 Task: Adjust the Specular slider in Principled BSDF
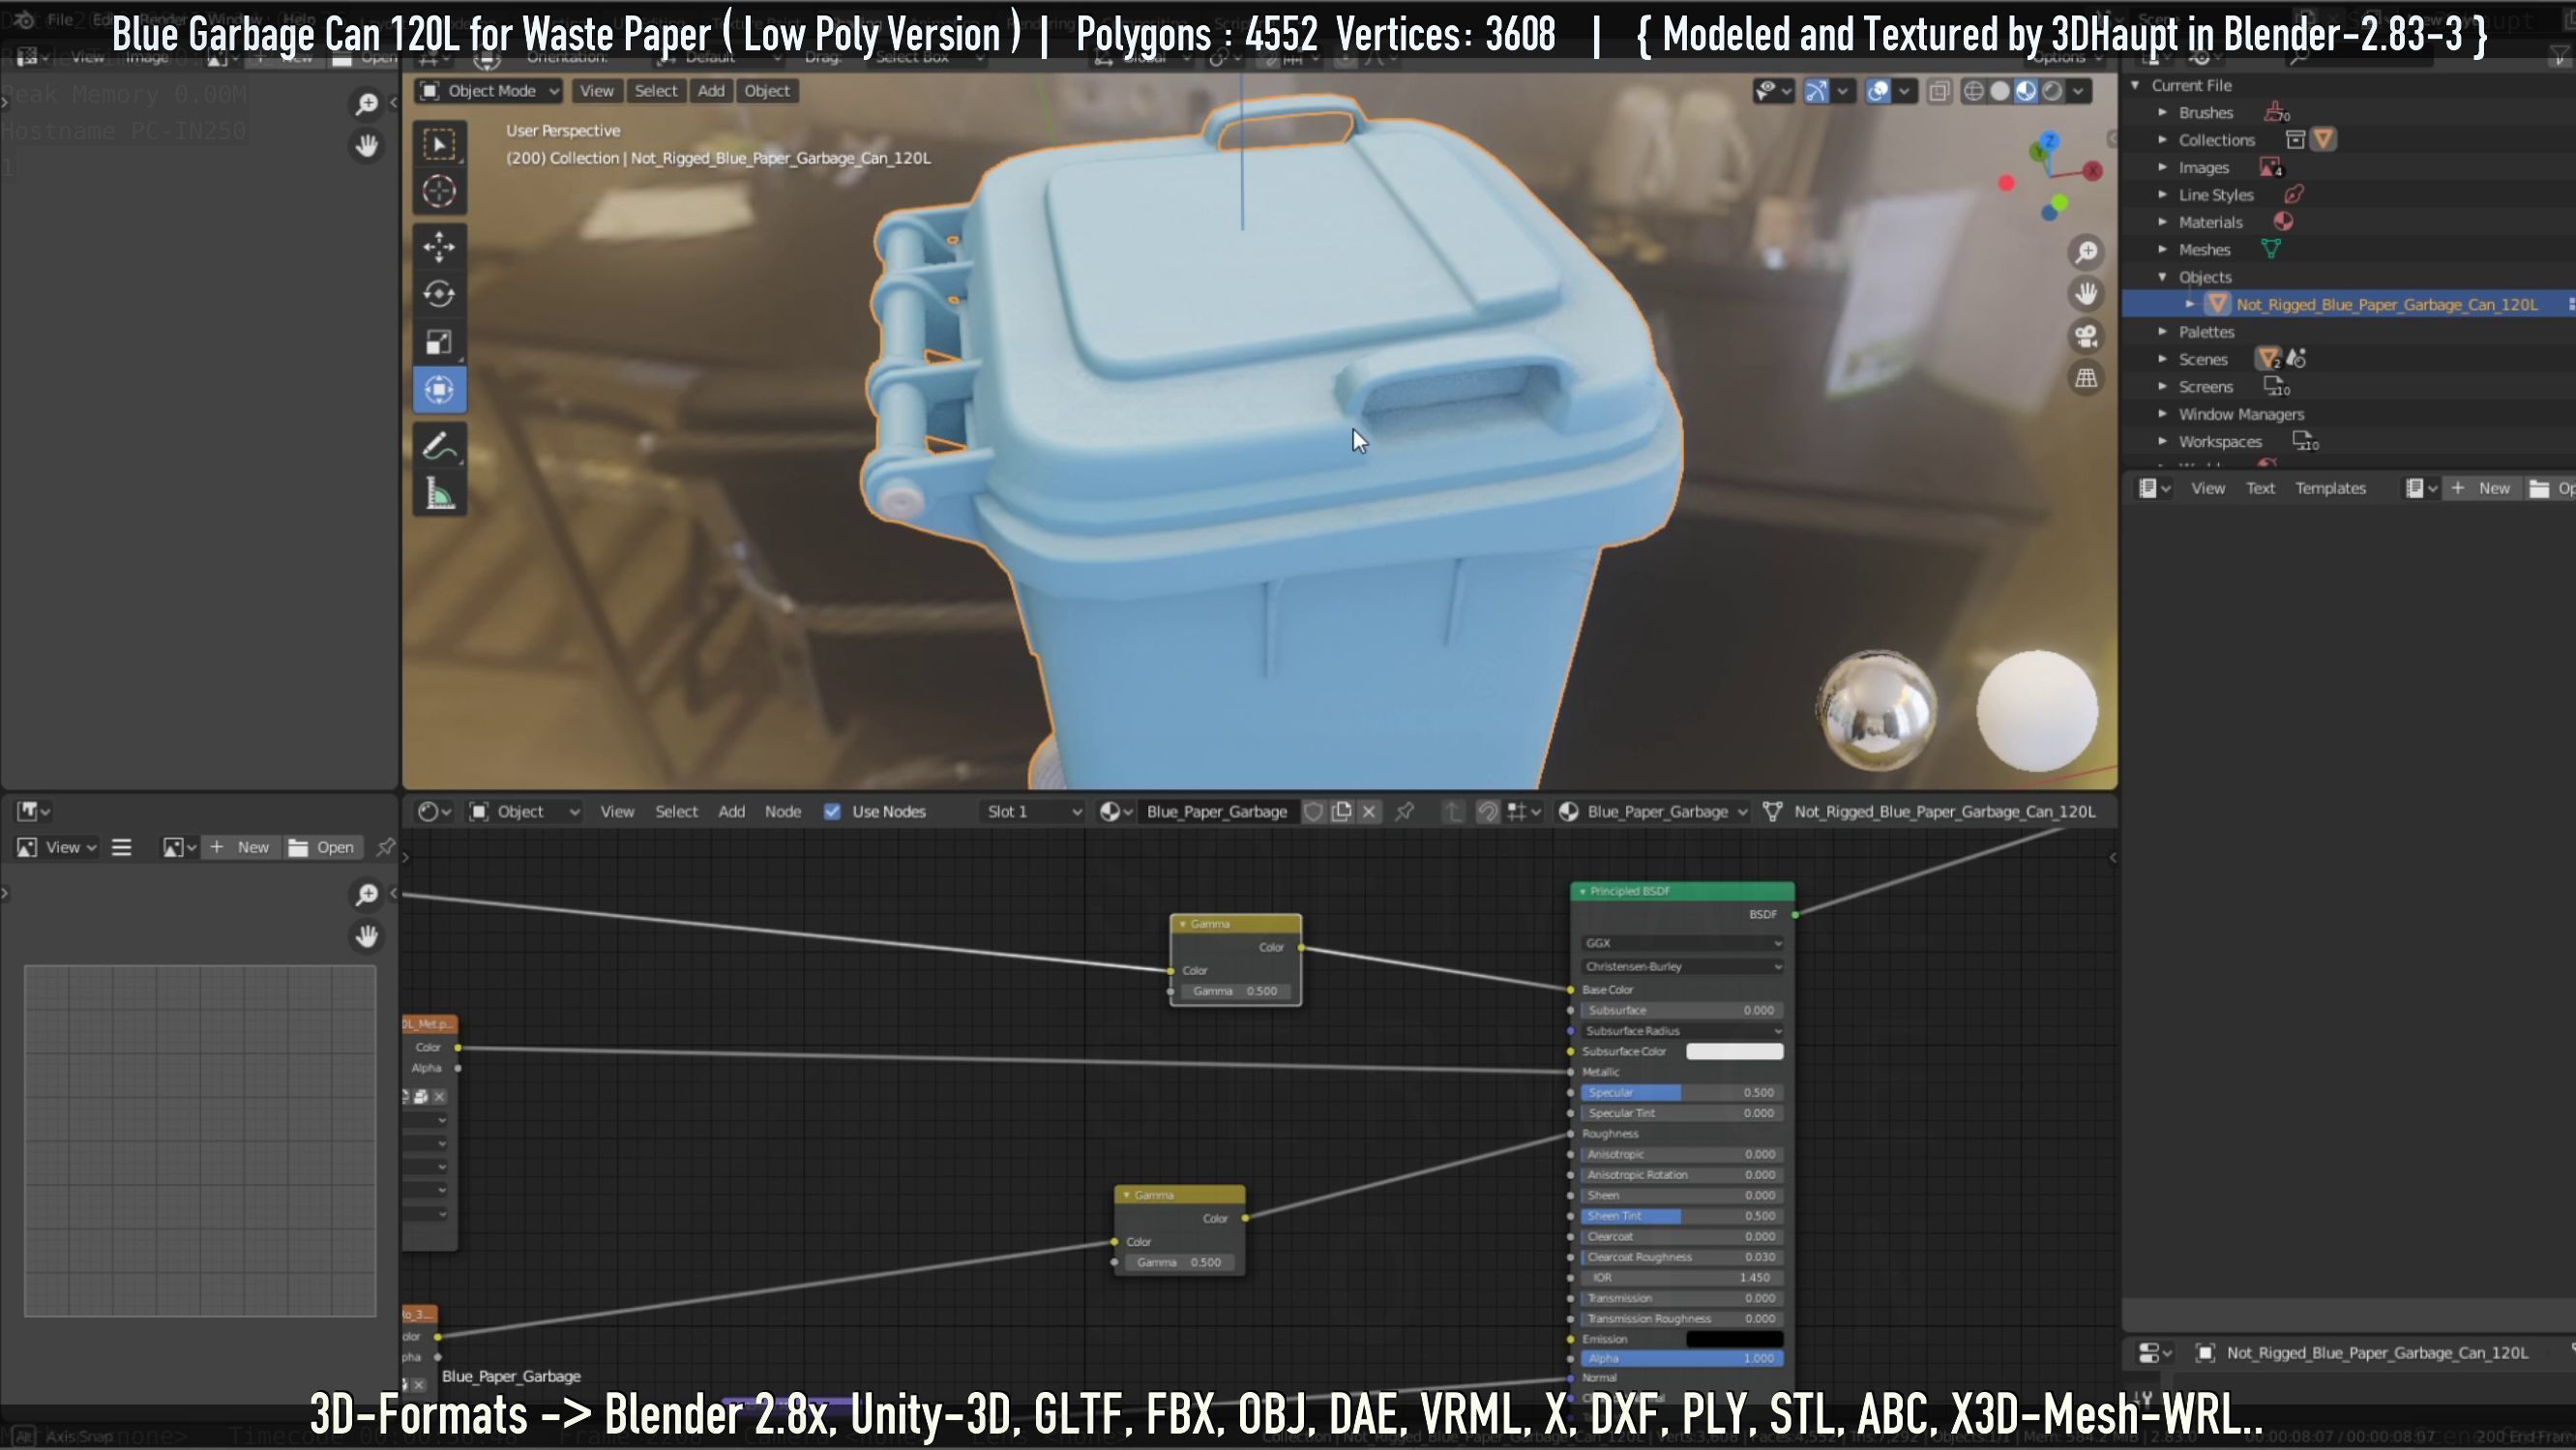point(1683,1093)
